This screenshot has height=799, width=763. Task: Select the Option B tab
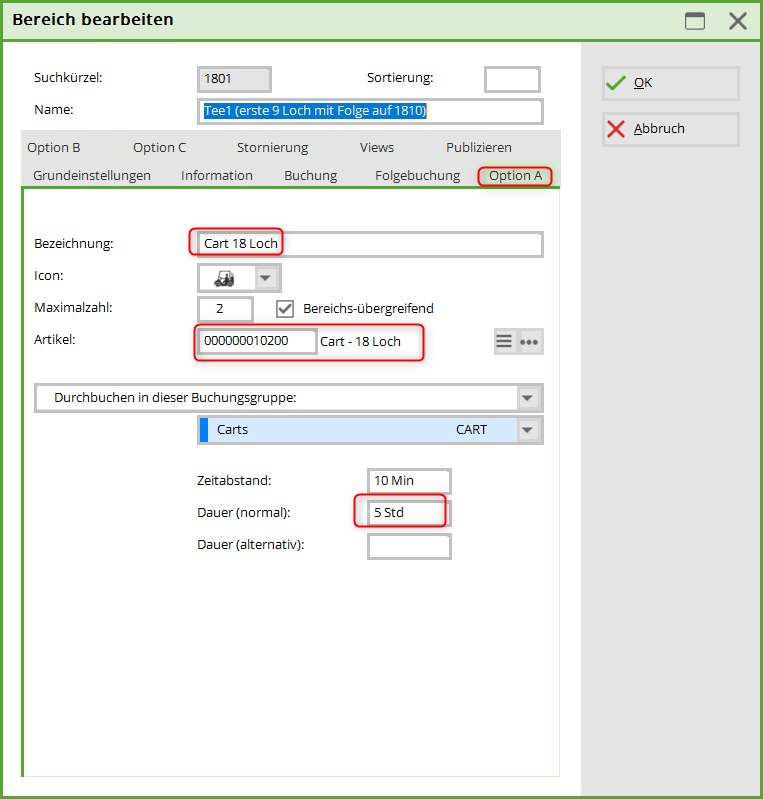[x=54, y=148]
